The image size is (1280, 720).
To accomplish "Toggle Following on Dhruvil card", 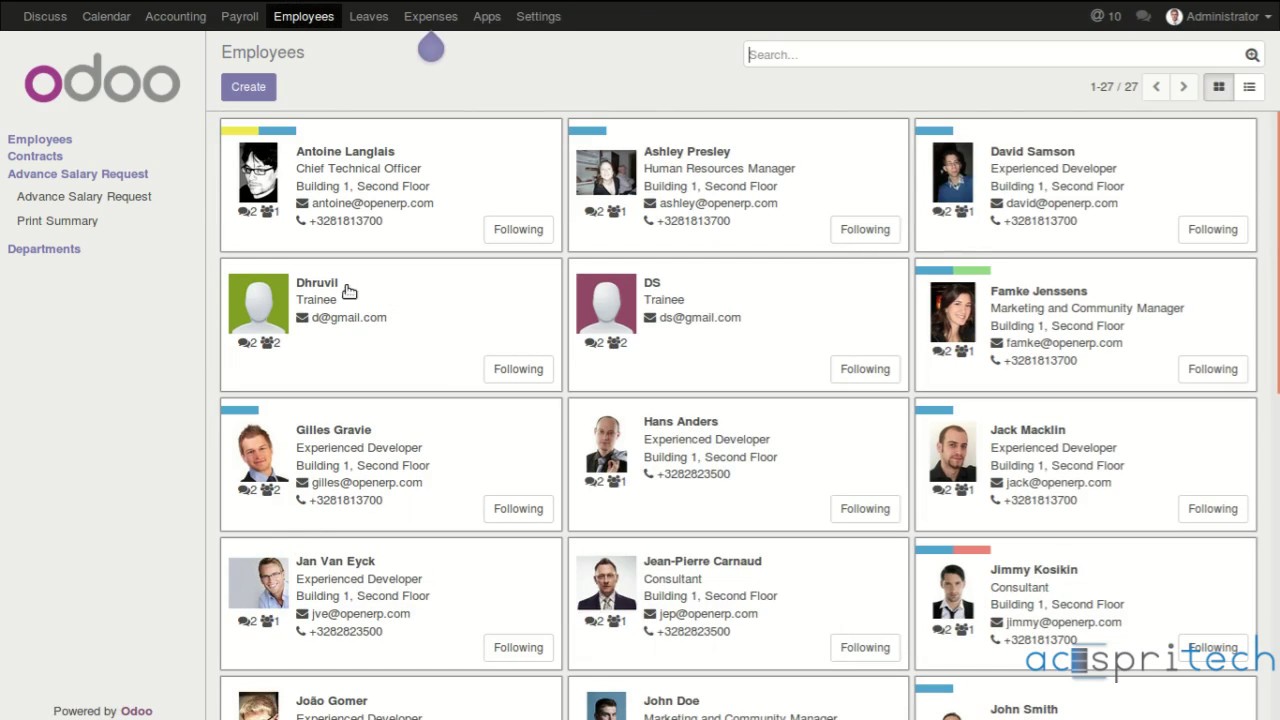I will point(518,369).
